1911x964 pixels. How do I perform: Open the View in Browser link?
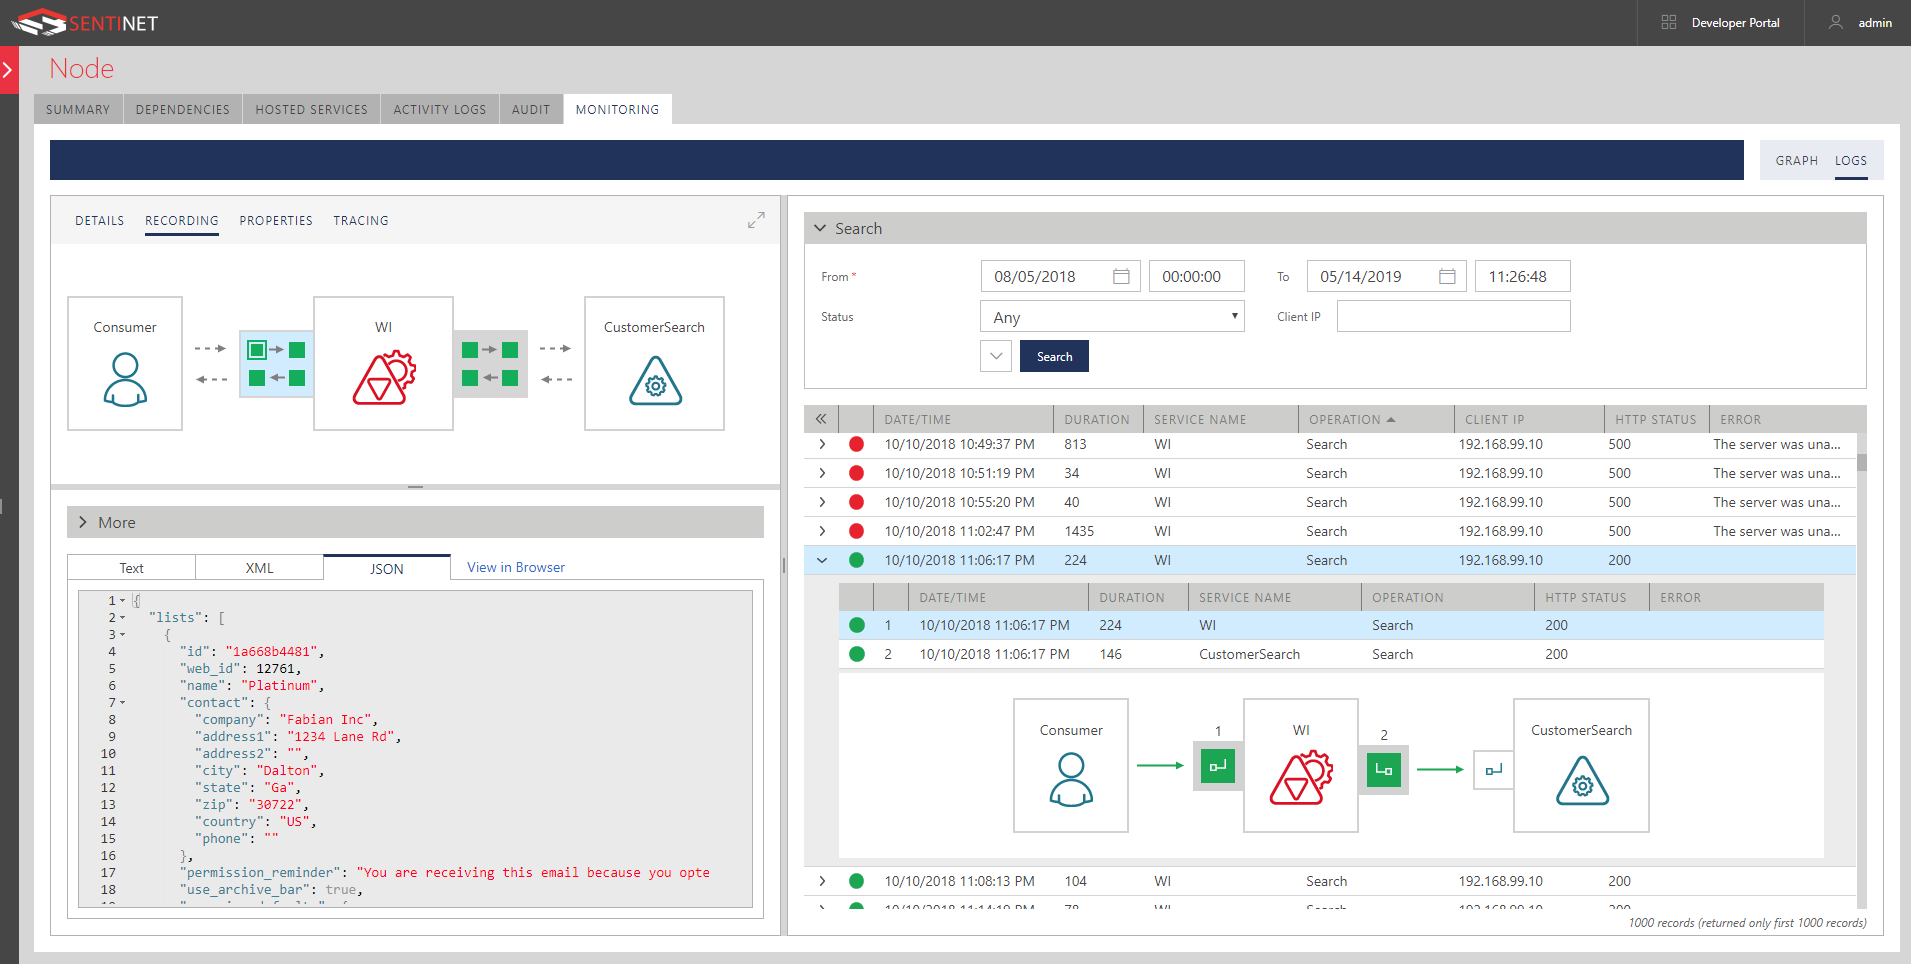coord(515,567)
